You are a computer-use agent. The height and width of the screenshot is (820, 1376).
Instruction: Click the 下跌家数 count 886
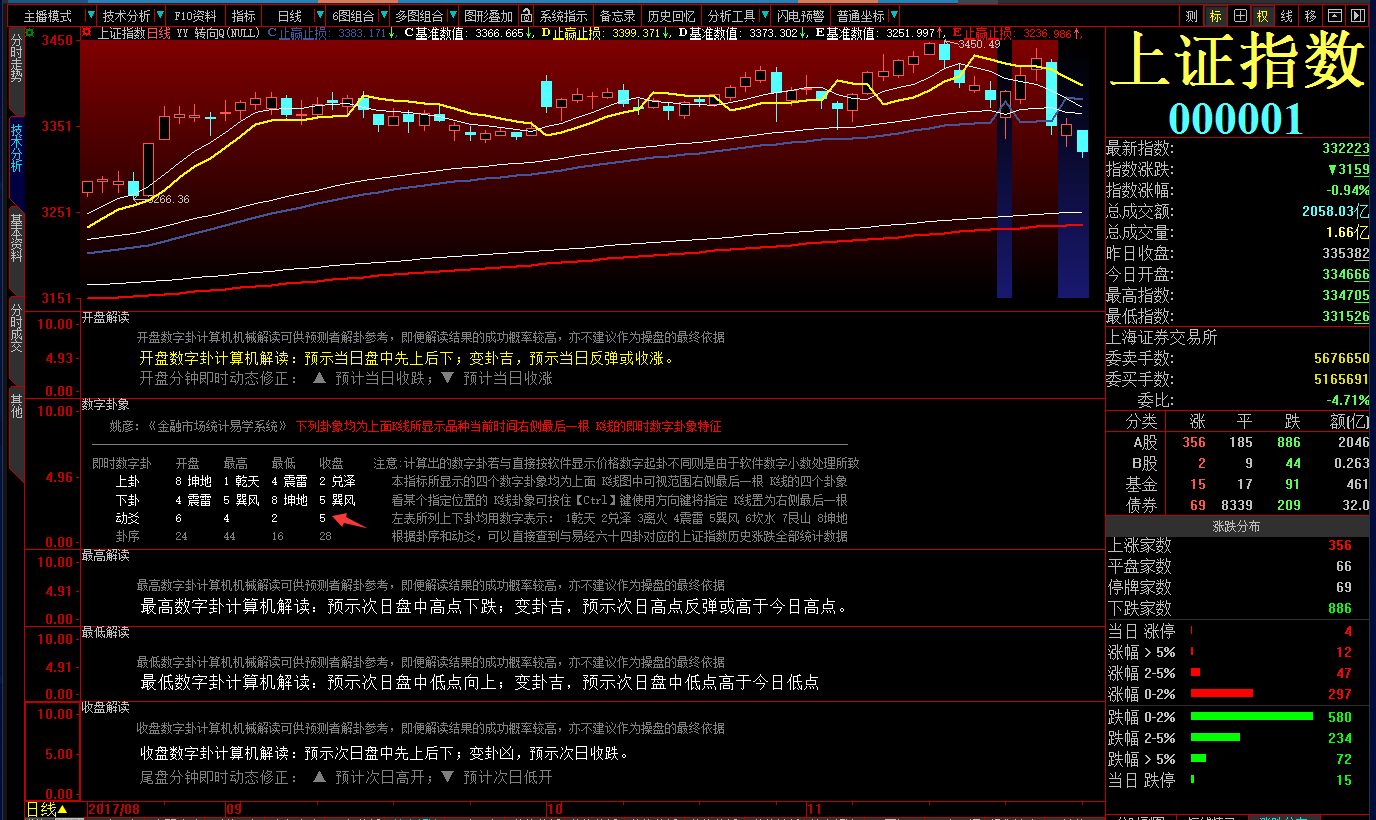pos(1340,608)
